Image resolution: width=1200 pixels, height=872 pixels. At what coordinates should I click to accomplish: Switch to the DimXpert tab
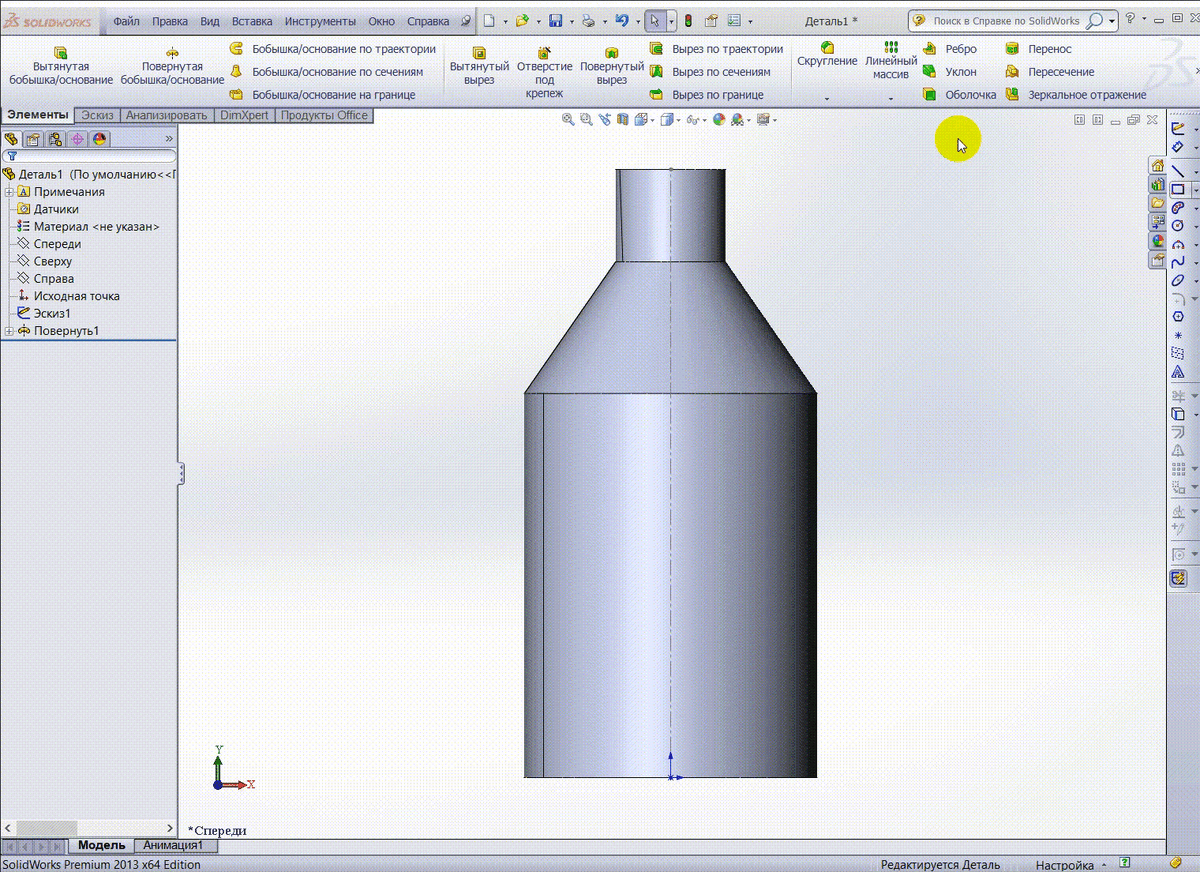click(x=244, y=115)
